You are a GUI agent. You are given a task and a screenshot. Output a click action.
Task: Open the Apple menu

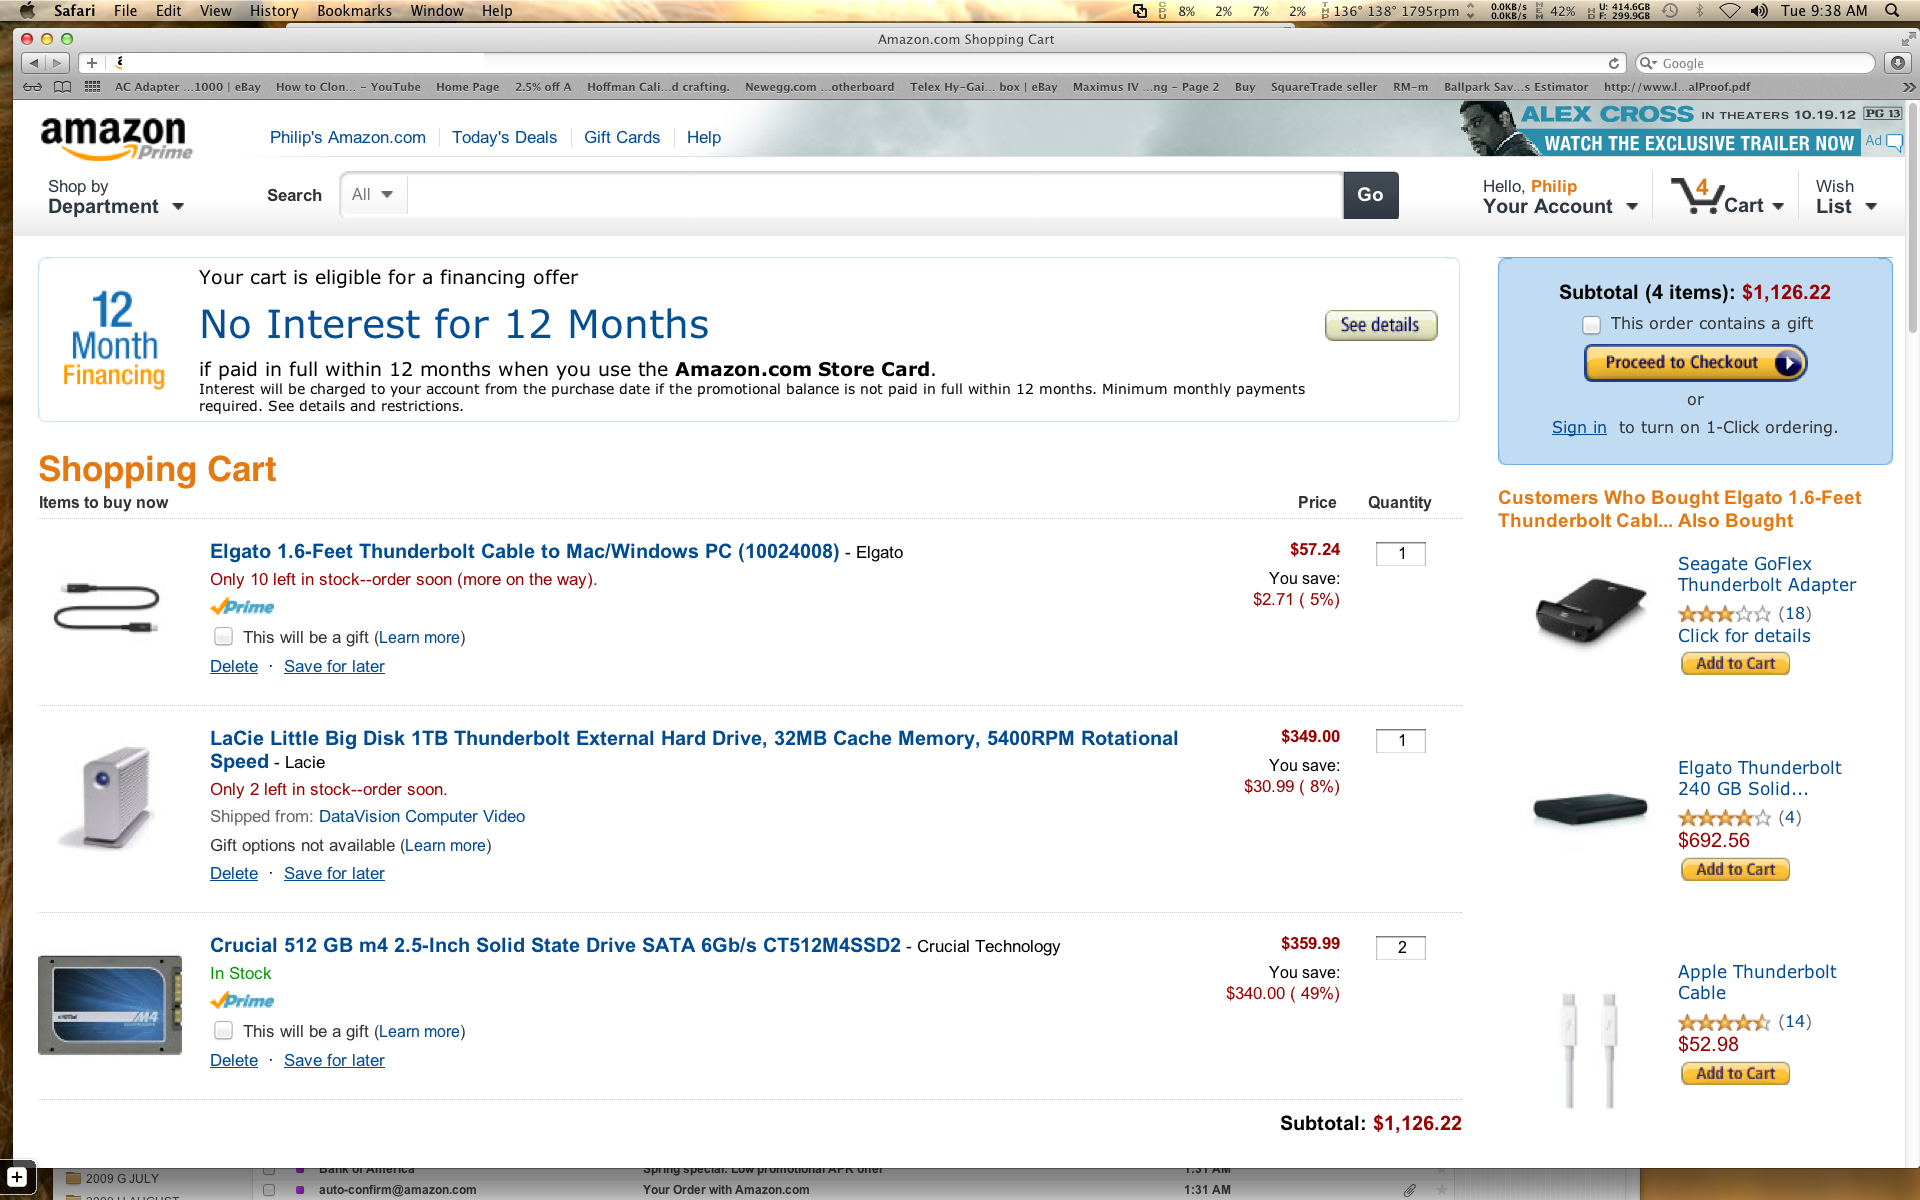27,11
